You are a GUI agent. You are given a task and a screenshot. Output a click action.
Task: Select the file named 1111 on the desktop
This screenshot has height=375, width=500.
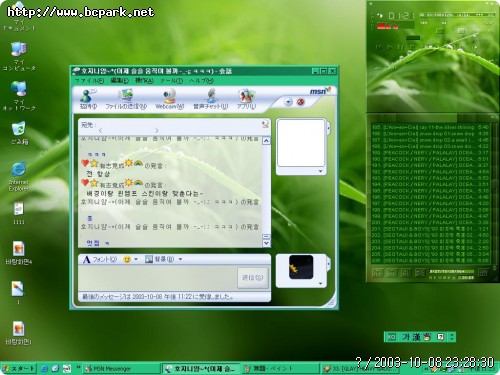click(x=19, y=213)
